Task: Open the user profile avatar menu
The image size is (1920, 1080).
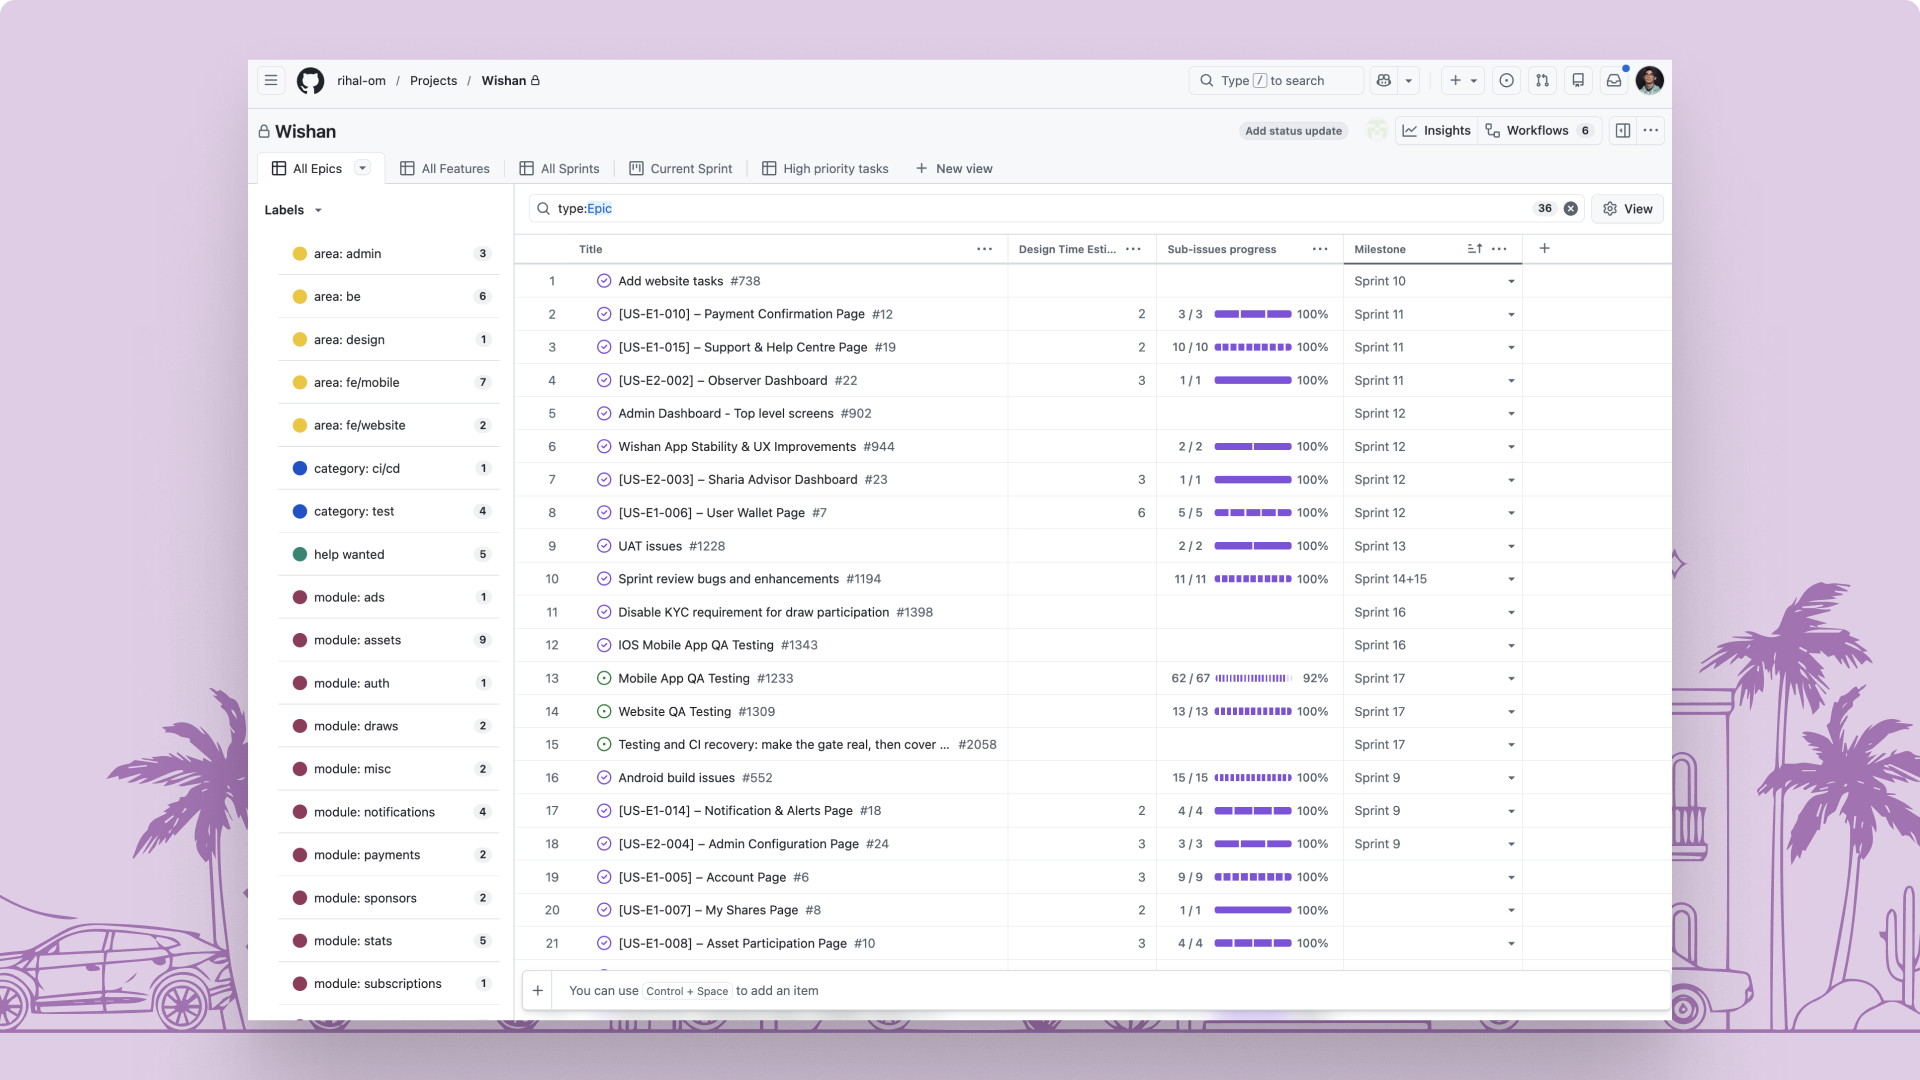Action: click(x=1650, y=80)
